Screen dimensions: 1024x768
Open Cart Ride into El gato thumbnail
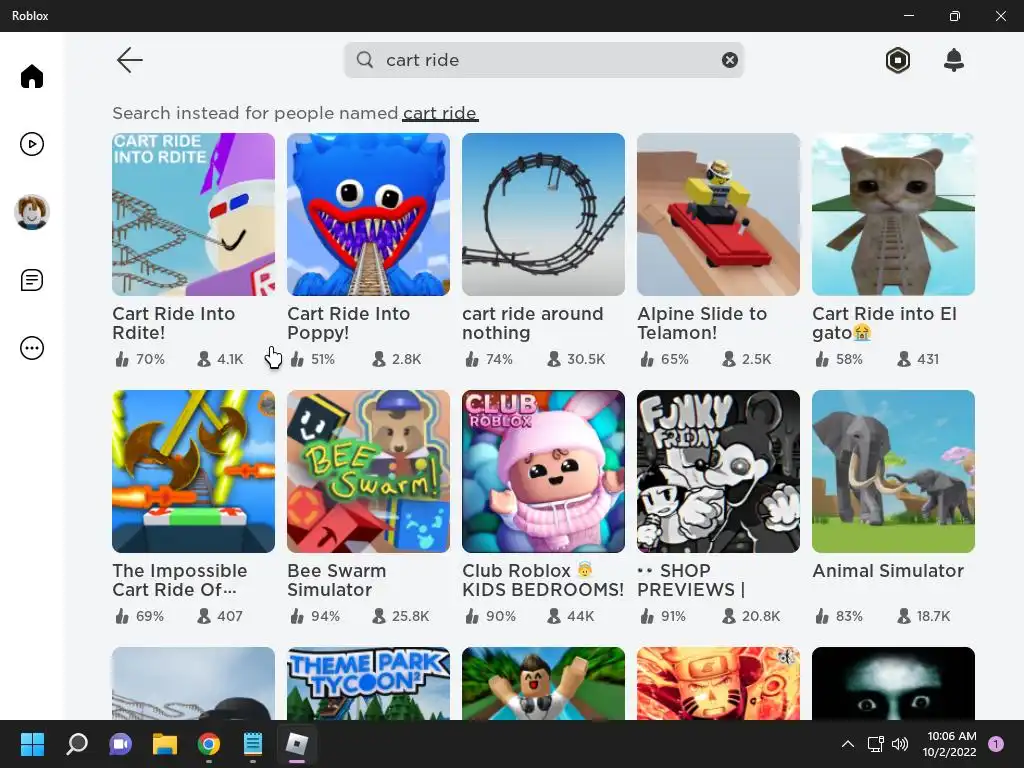coord(893,214)
